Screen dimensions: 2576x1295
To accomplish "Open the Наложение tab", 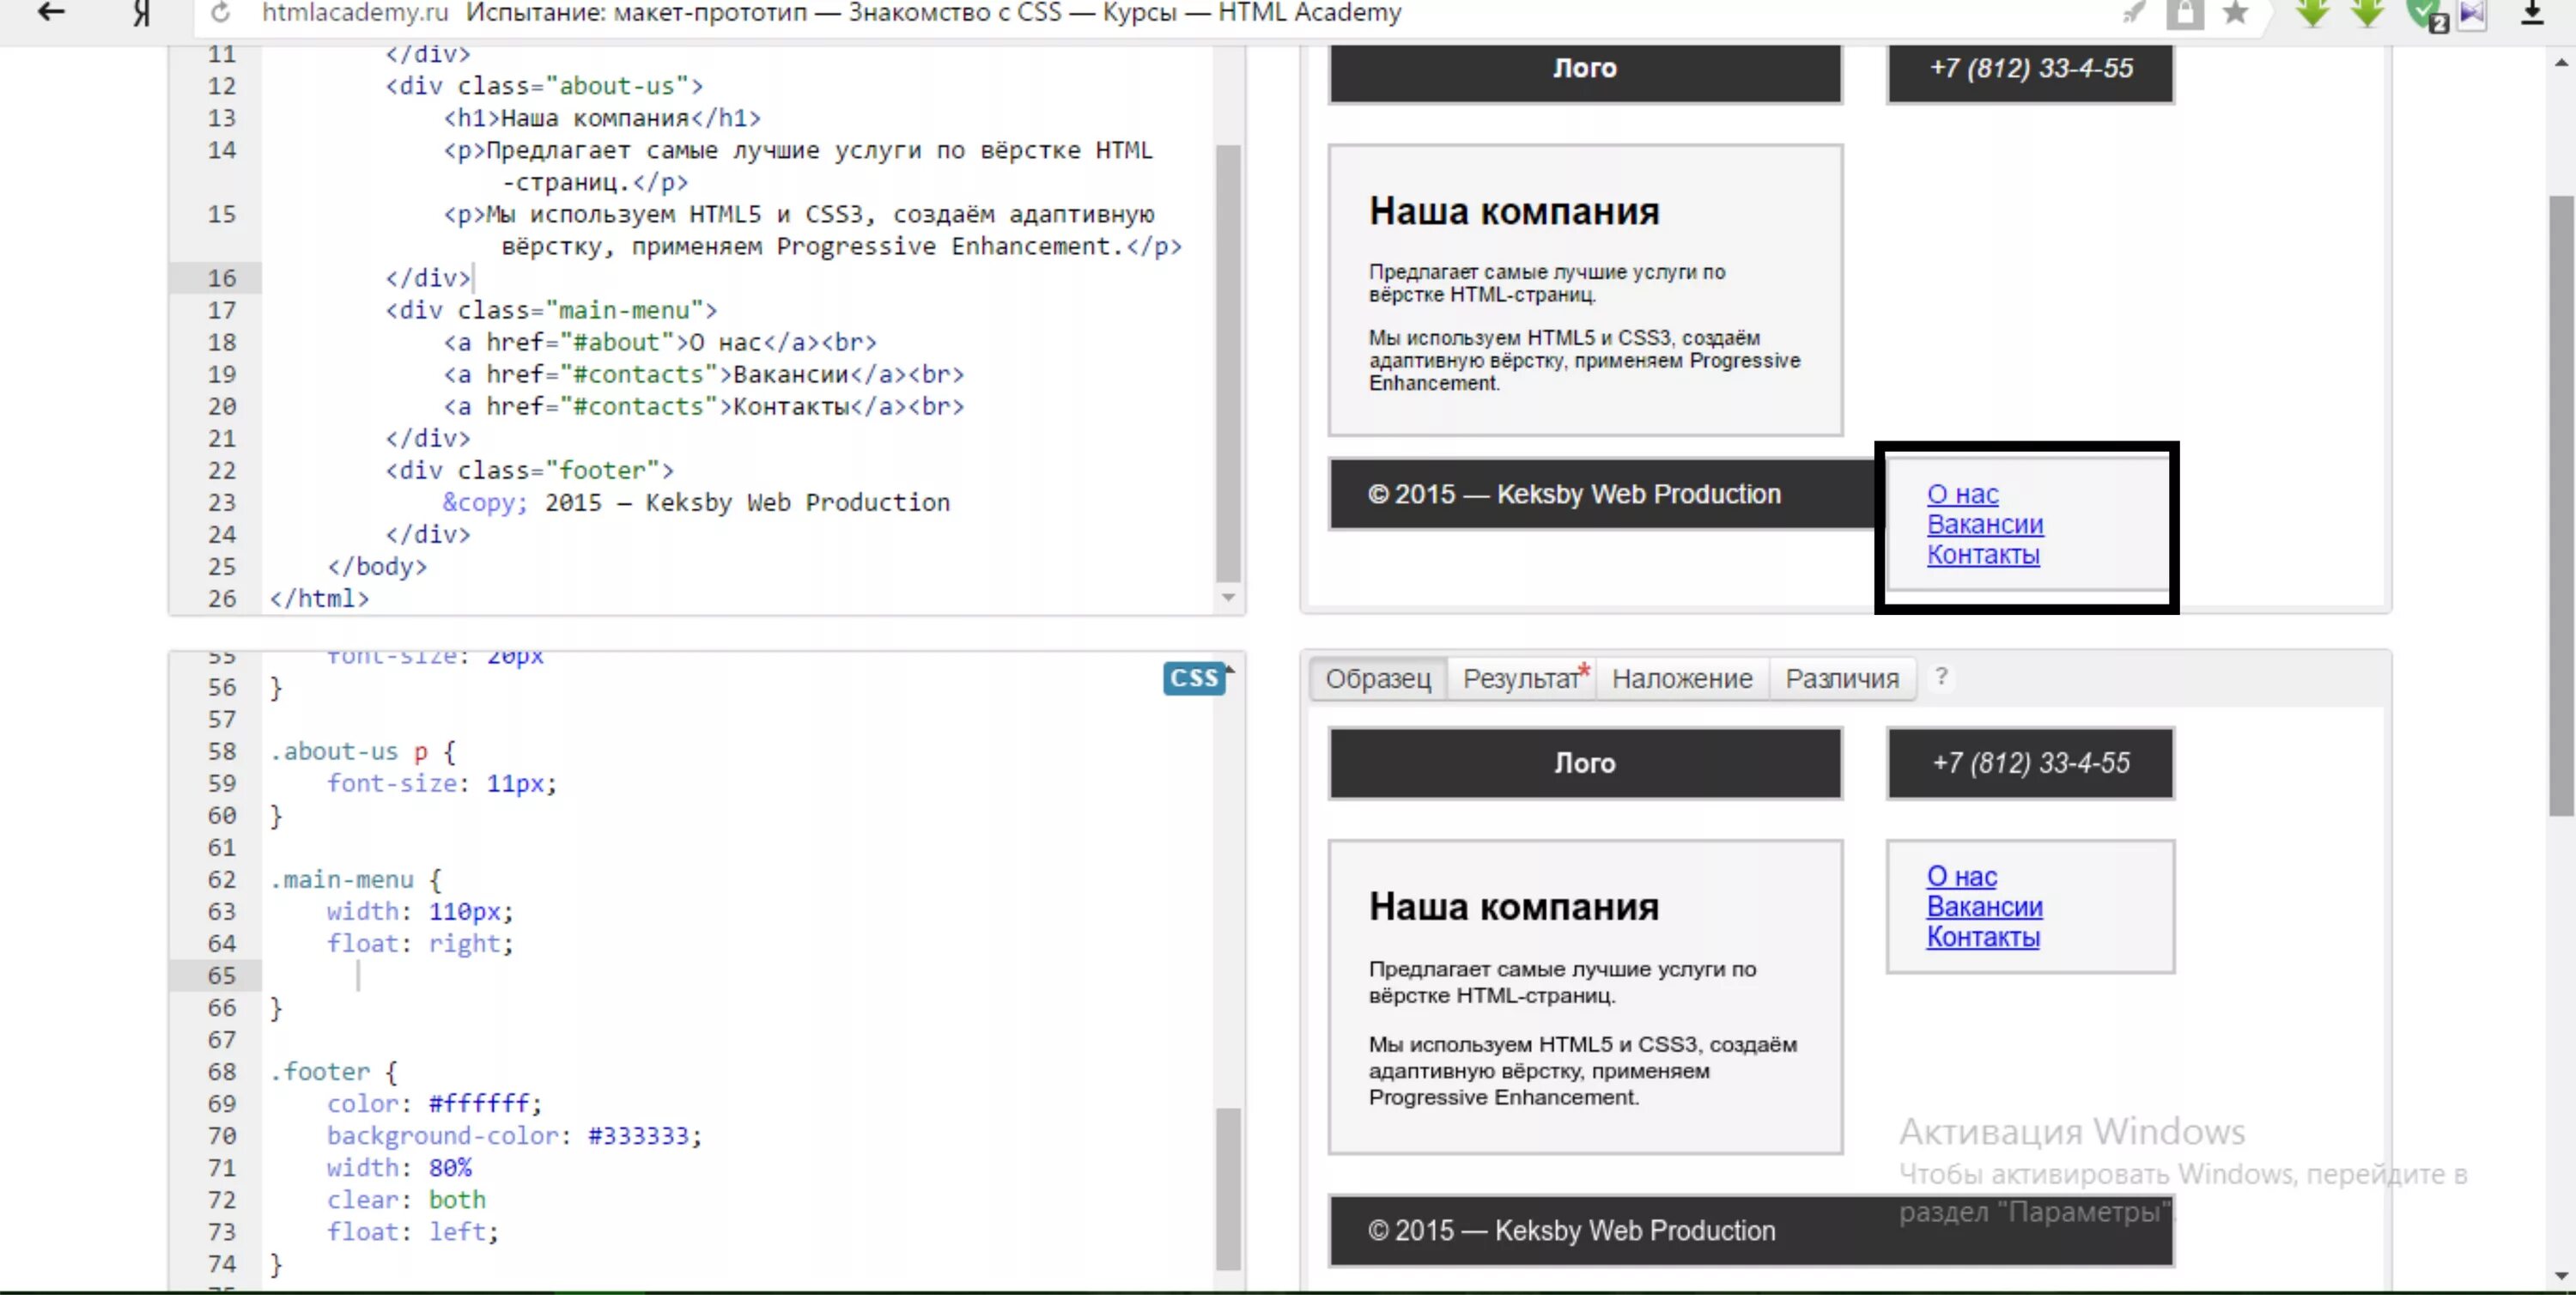I will tap(1681, 679).
